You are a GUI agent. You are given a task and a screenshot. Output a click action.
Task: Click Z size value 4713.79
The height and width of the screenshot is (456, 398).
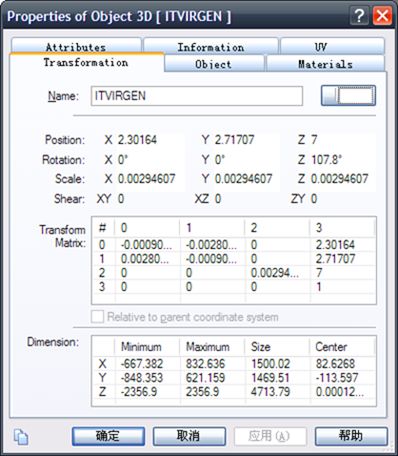click(270, 392)
